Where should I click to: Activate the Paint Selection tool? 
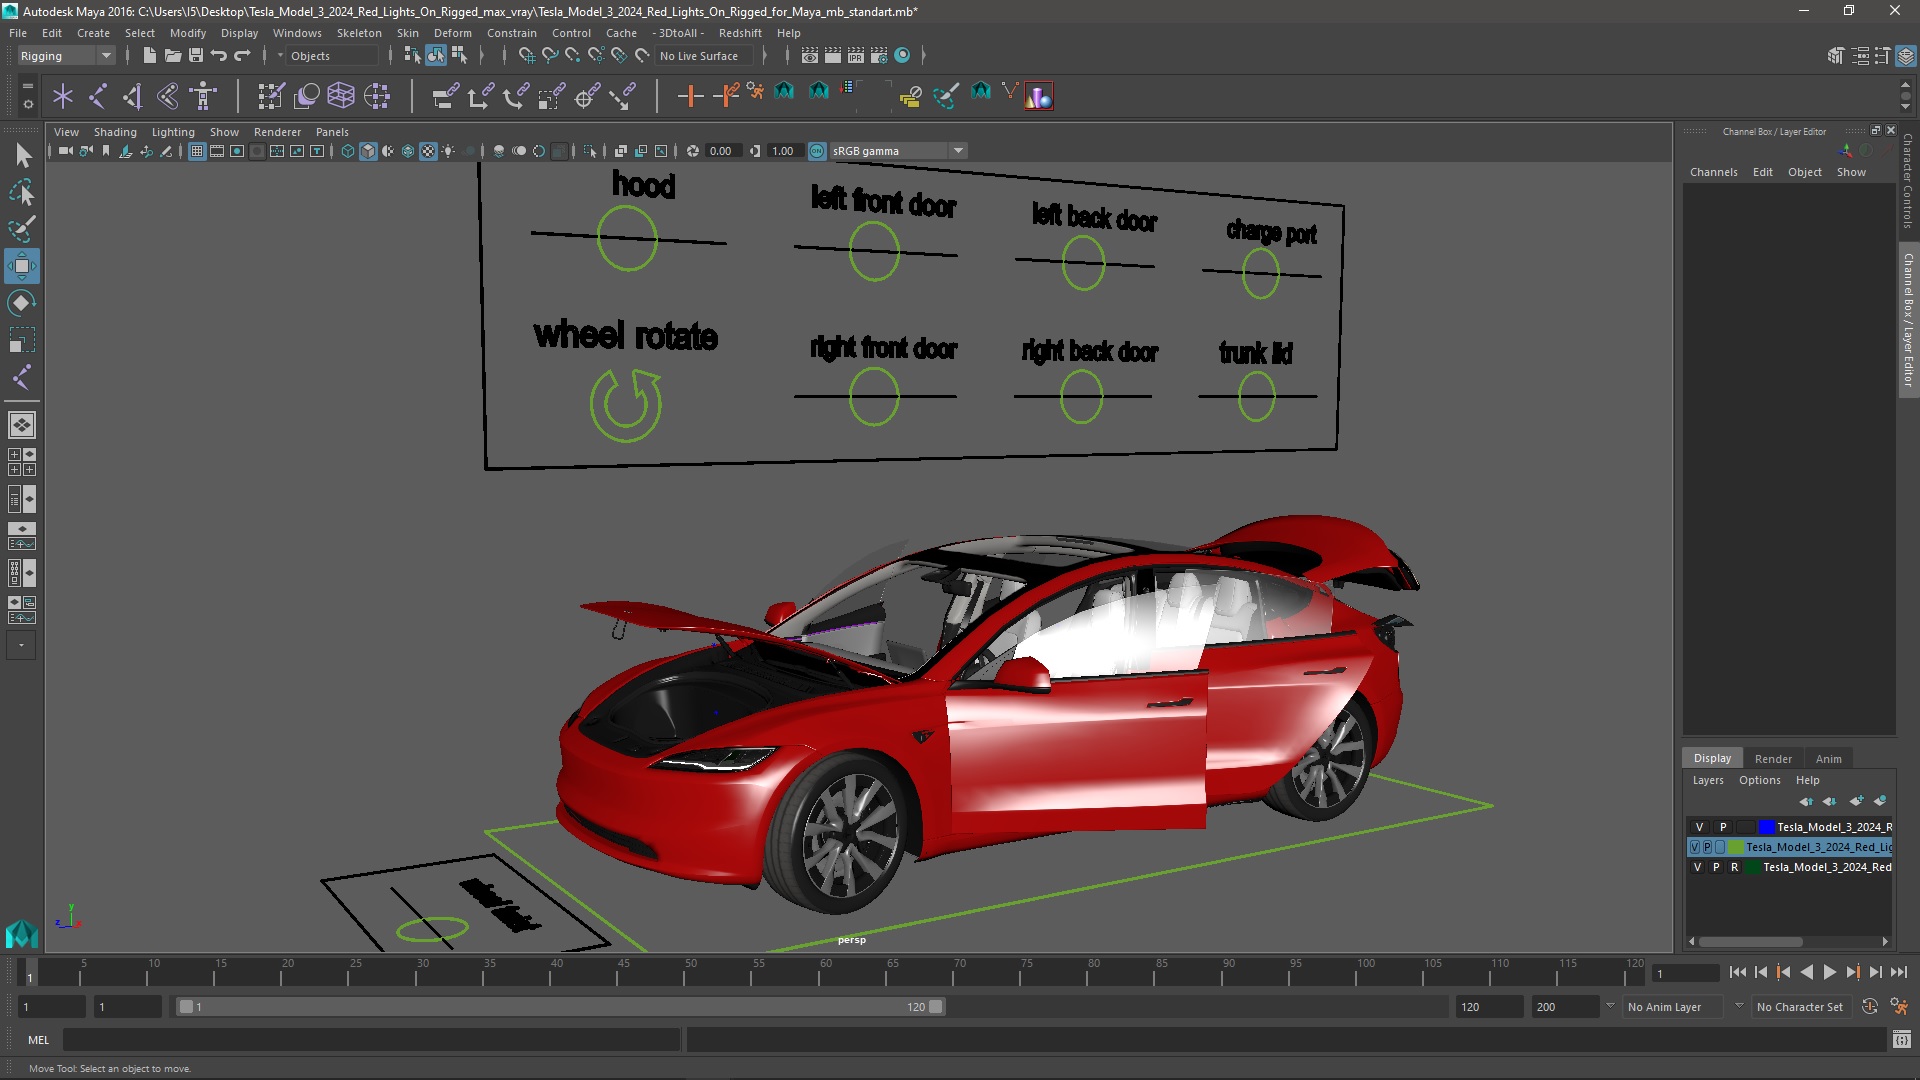point(22,229)
